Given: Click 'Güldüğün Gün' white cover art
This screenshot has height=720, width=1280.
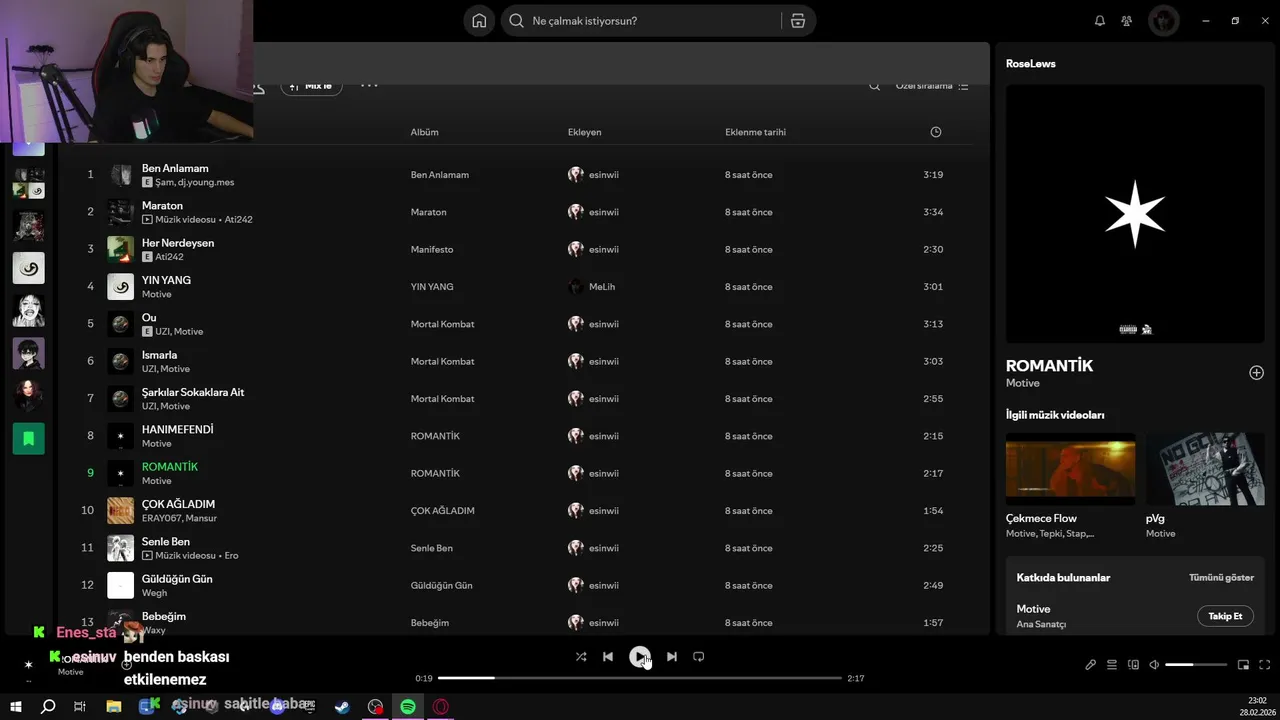Looking at the screenshot, I should pyautogui.click(x=121, y=585).
